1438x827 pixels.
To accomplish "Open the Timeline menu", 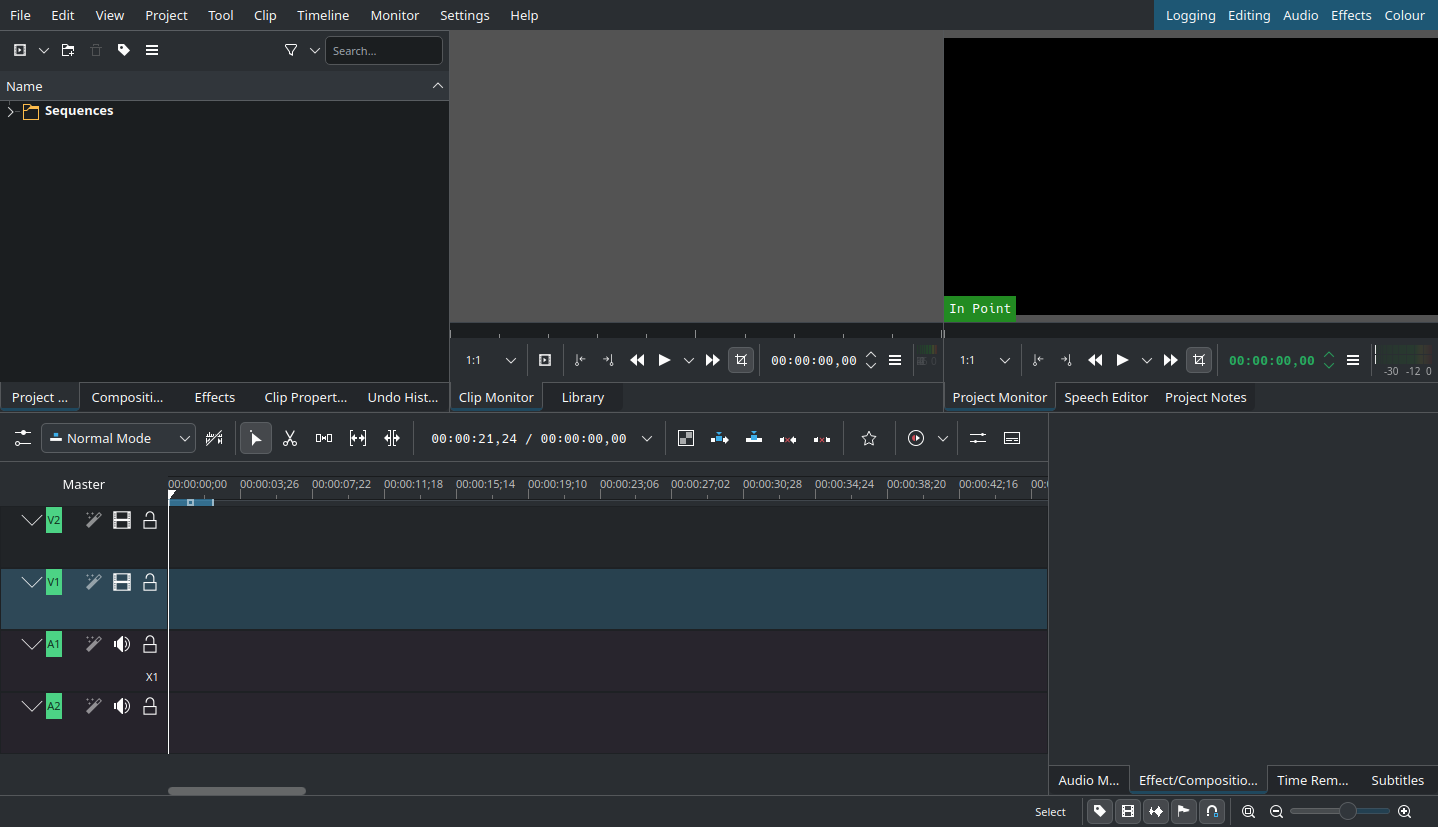I will pyautogui.click(x=323, y=15).
